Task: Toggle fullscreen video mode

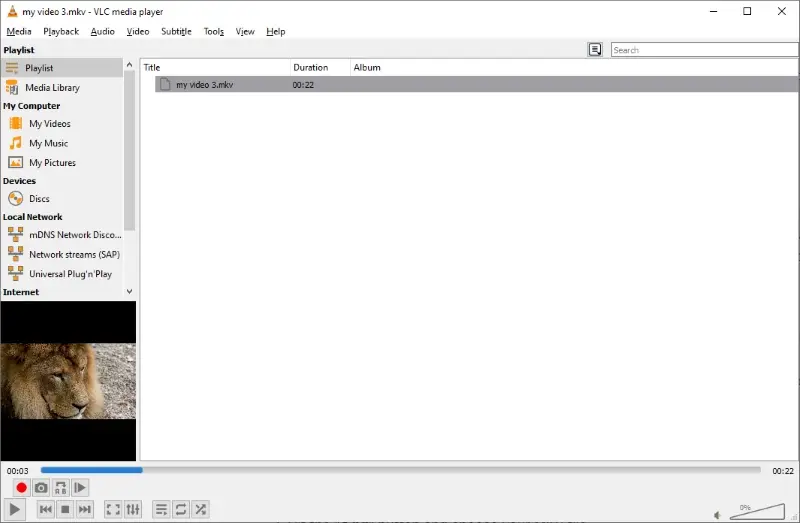Action: click(113, 510)
